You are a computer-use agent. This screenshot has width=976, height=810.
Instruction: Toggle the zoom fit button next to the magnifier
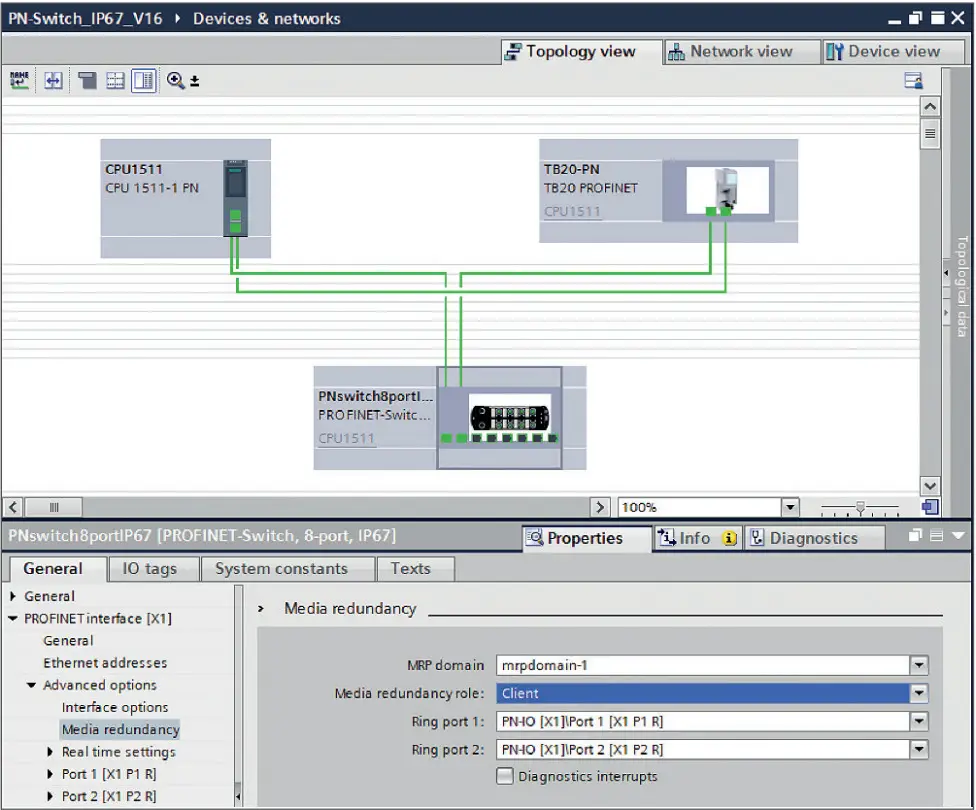click(x=196, y=80)
